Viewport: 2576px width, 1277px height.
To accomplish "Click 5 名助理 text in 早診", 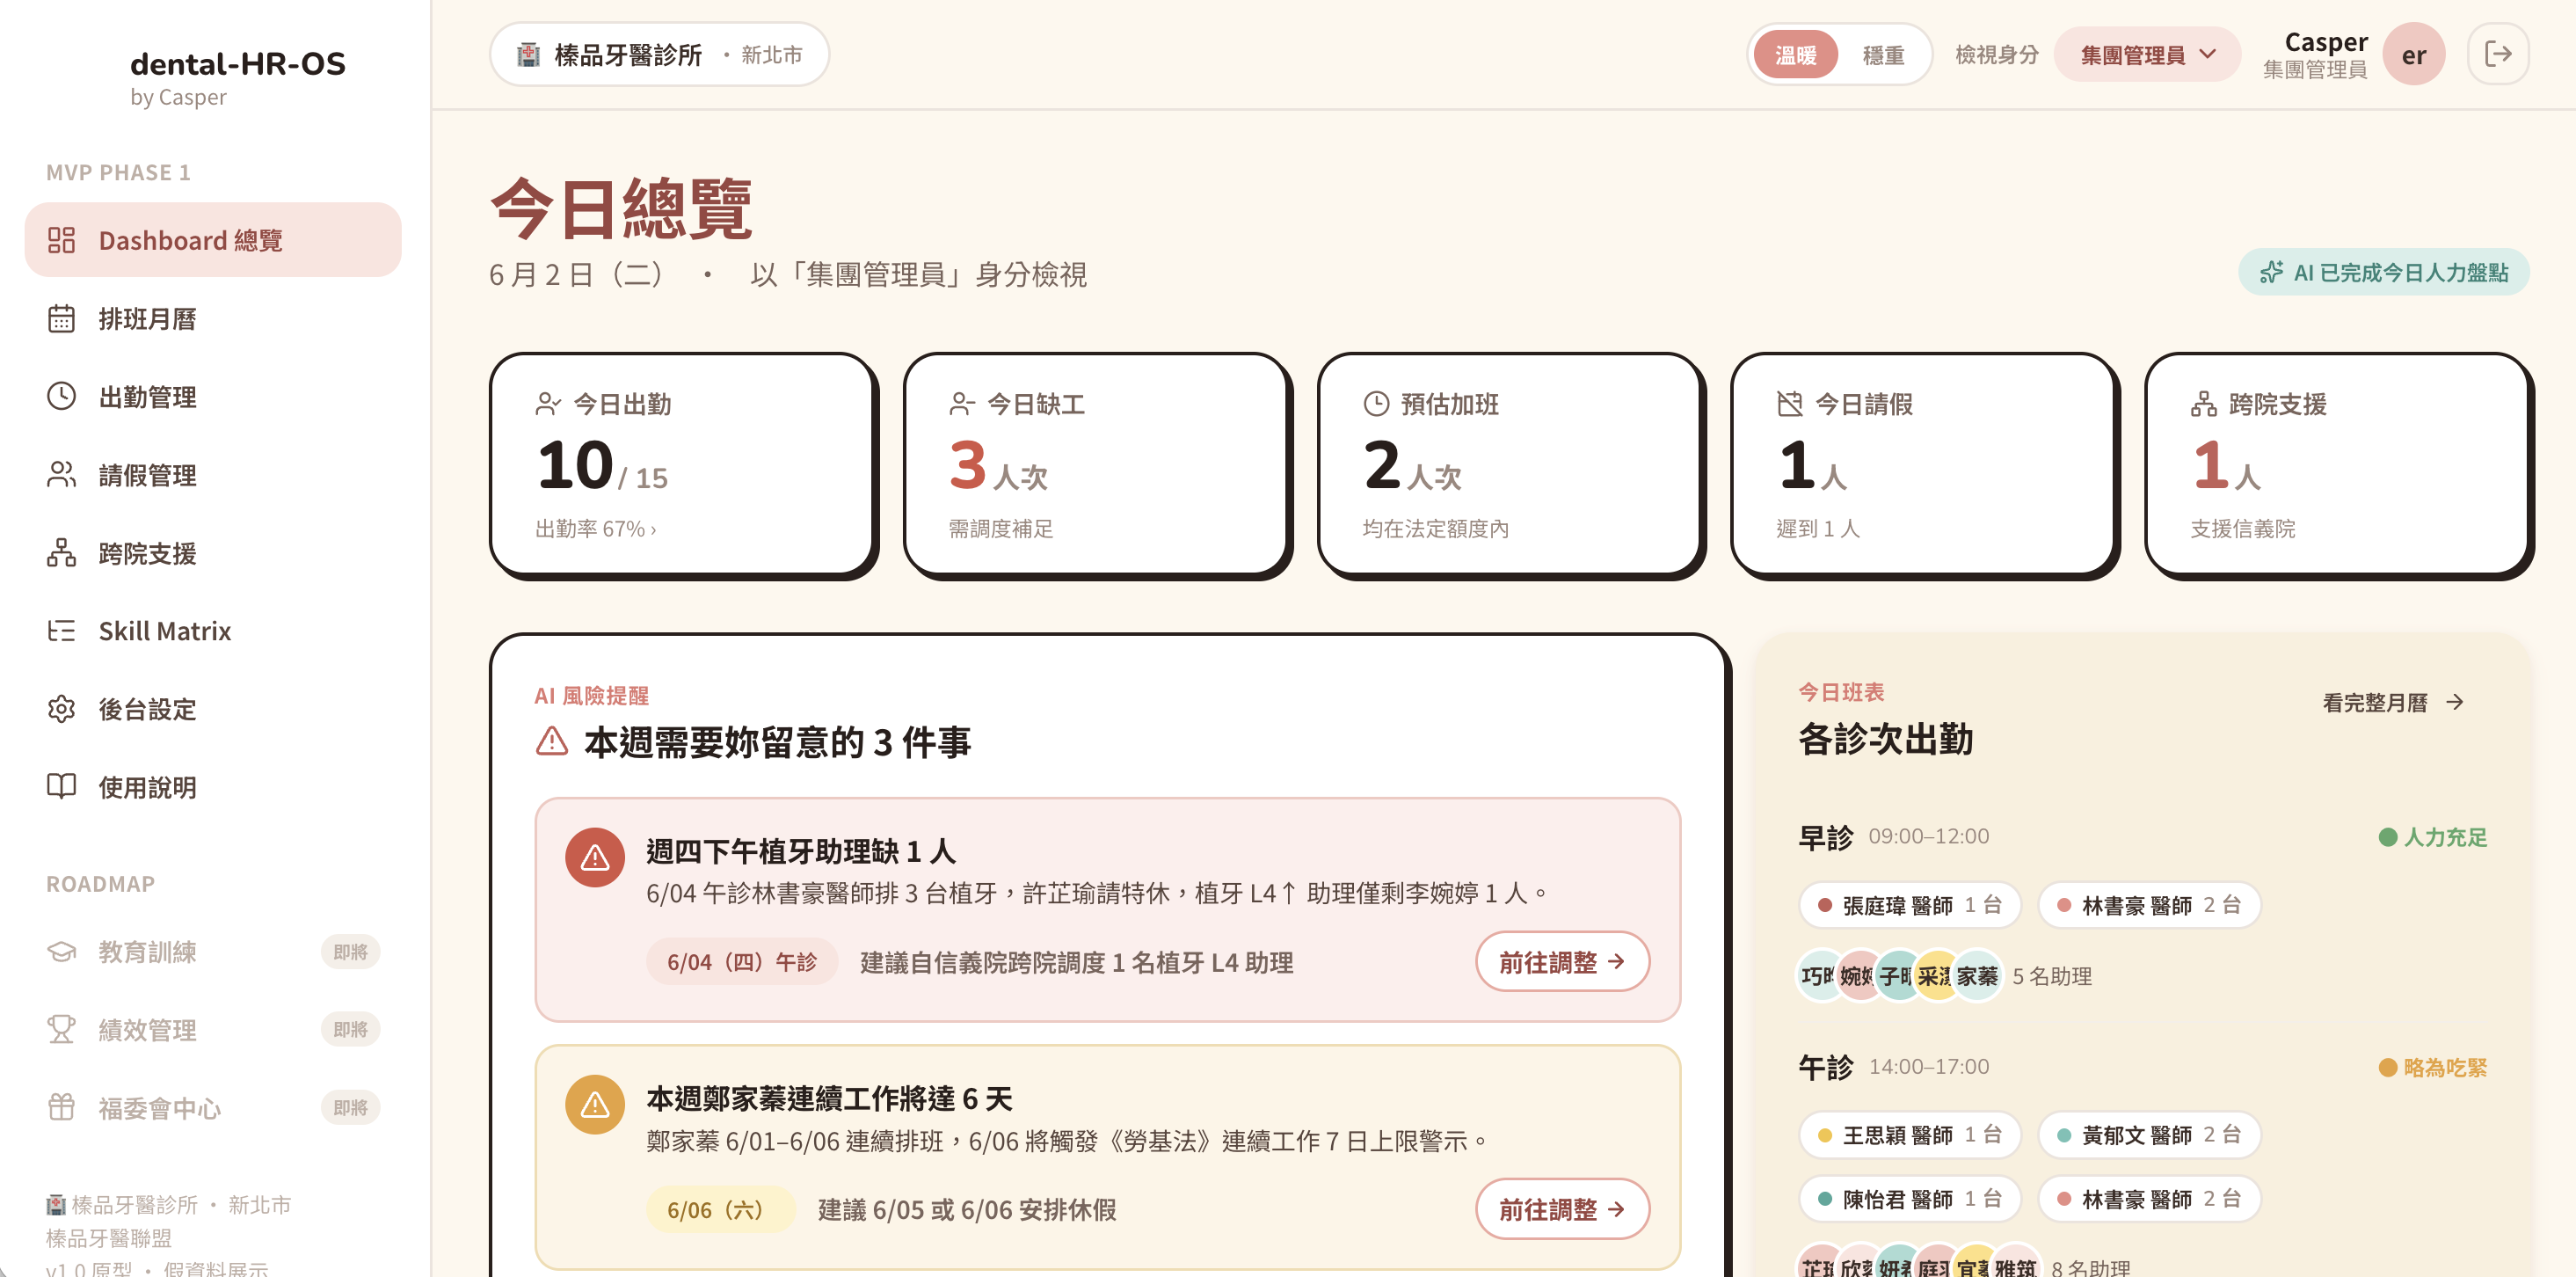I will click(2052, 976).
